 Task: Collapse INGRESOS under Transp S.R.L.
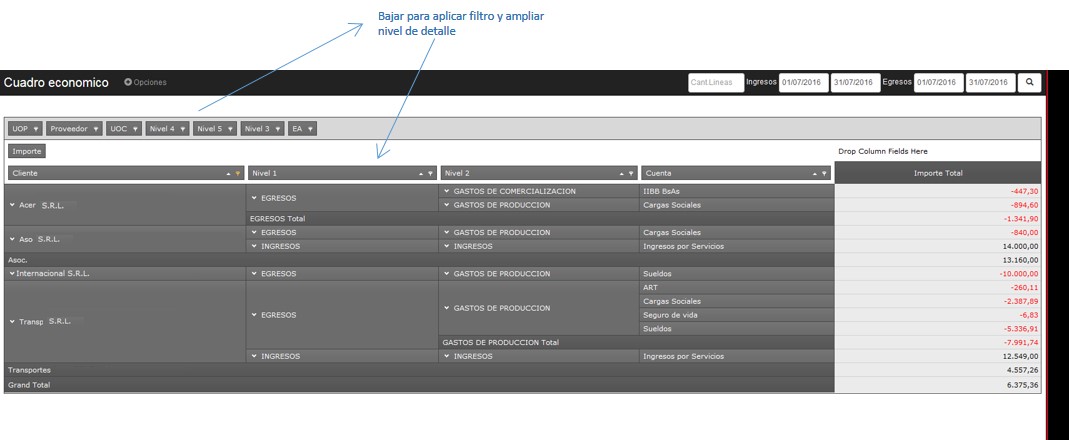[x=254, y=356]
